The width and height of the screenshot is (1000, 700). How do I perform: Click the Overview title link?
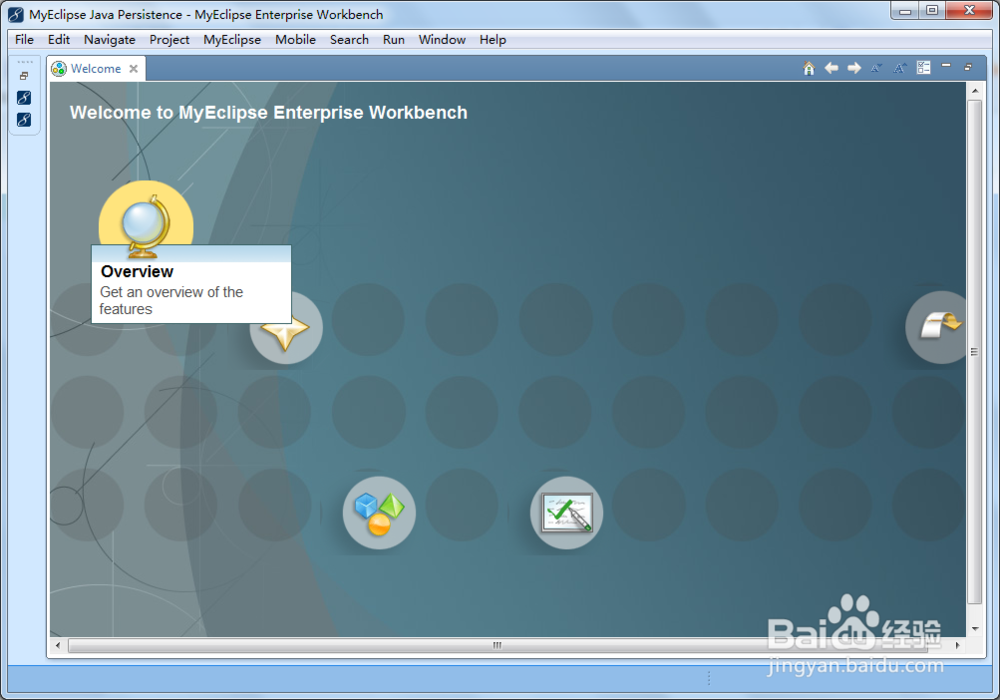point(137,272)
